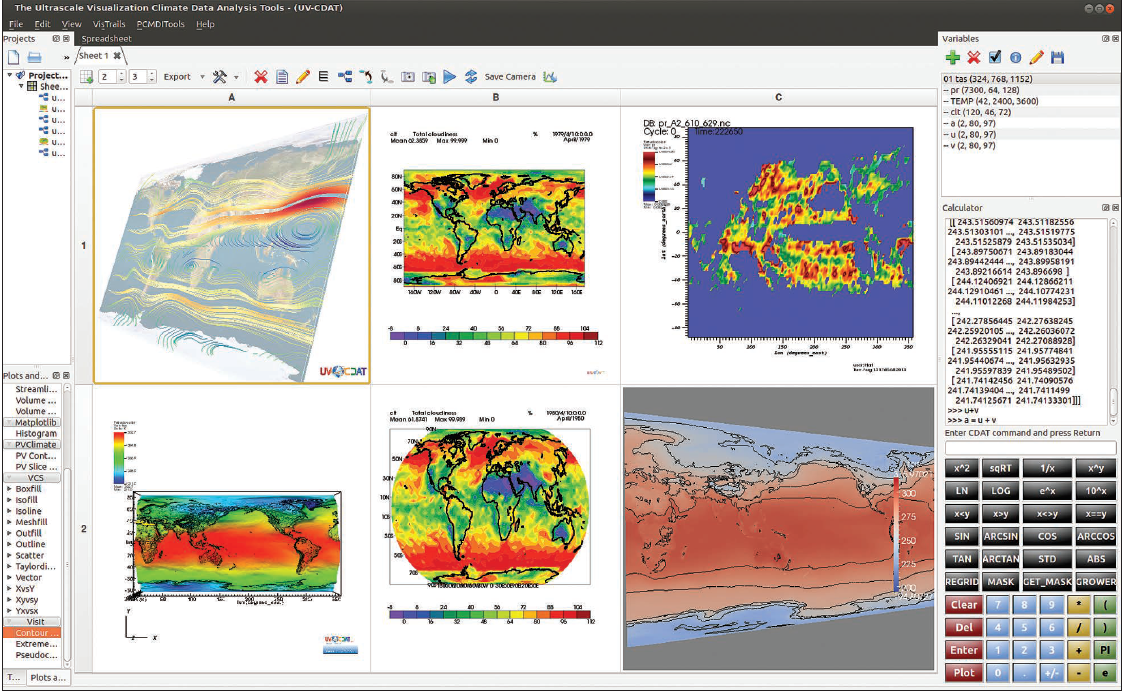Click the red X icon in spreadsheet toolbar
Viewport: 1123px width, 692px height.
tap(261, 76)
